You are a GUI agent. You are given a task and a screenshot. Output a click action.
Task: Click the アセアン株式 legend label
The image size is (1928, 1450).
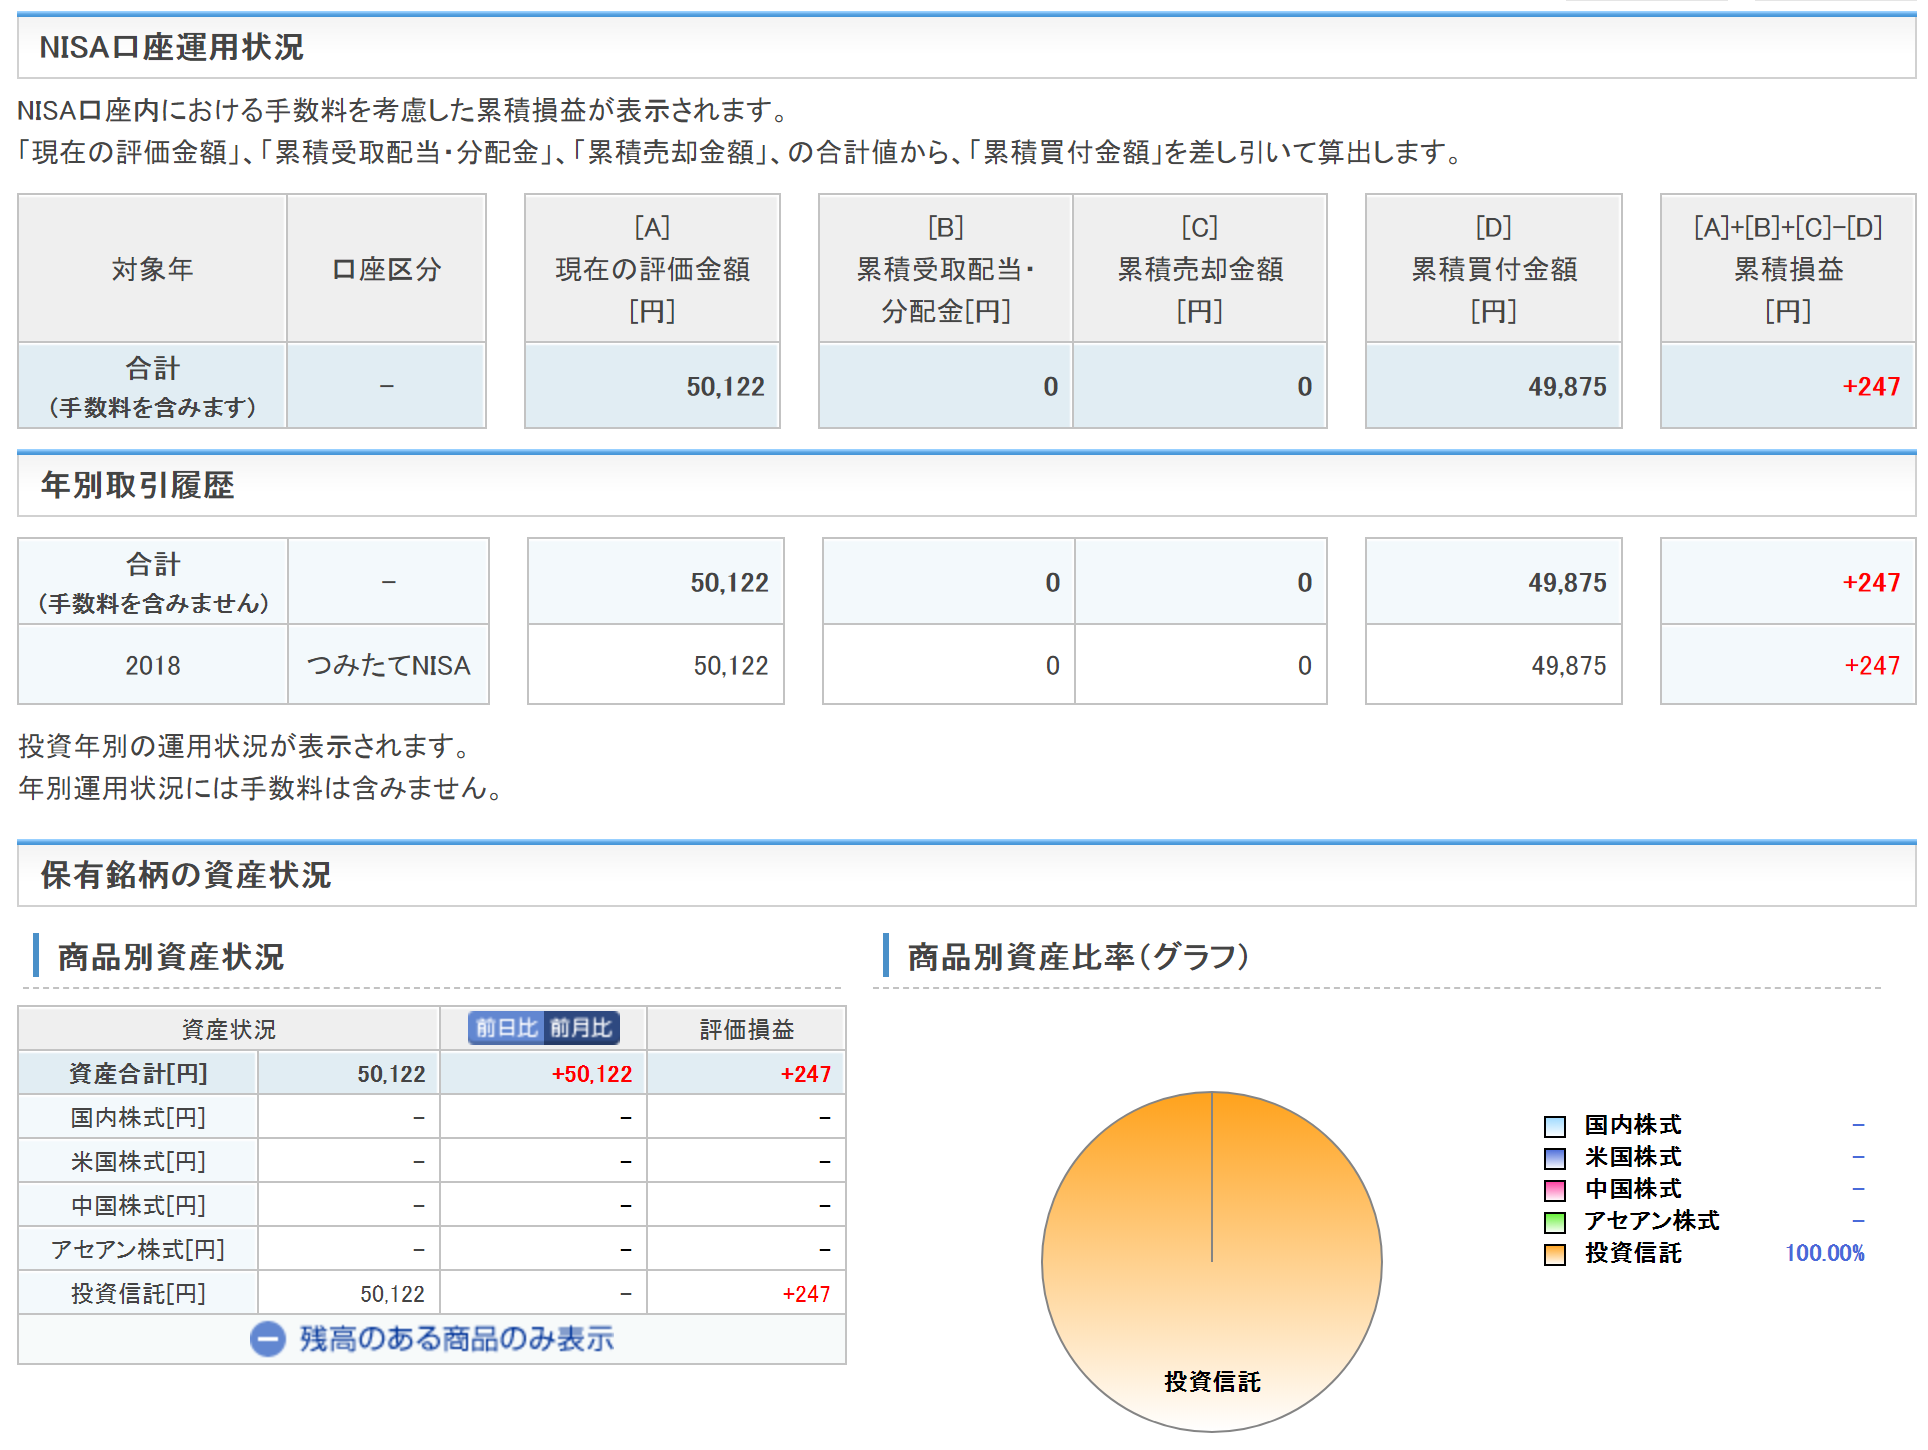[x=1652, y=1221]
